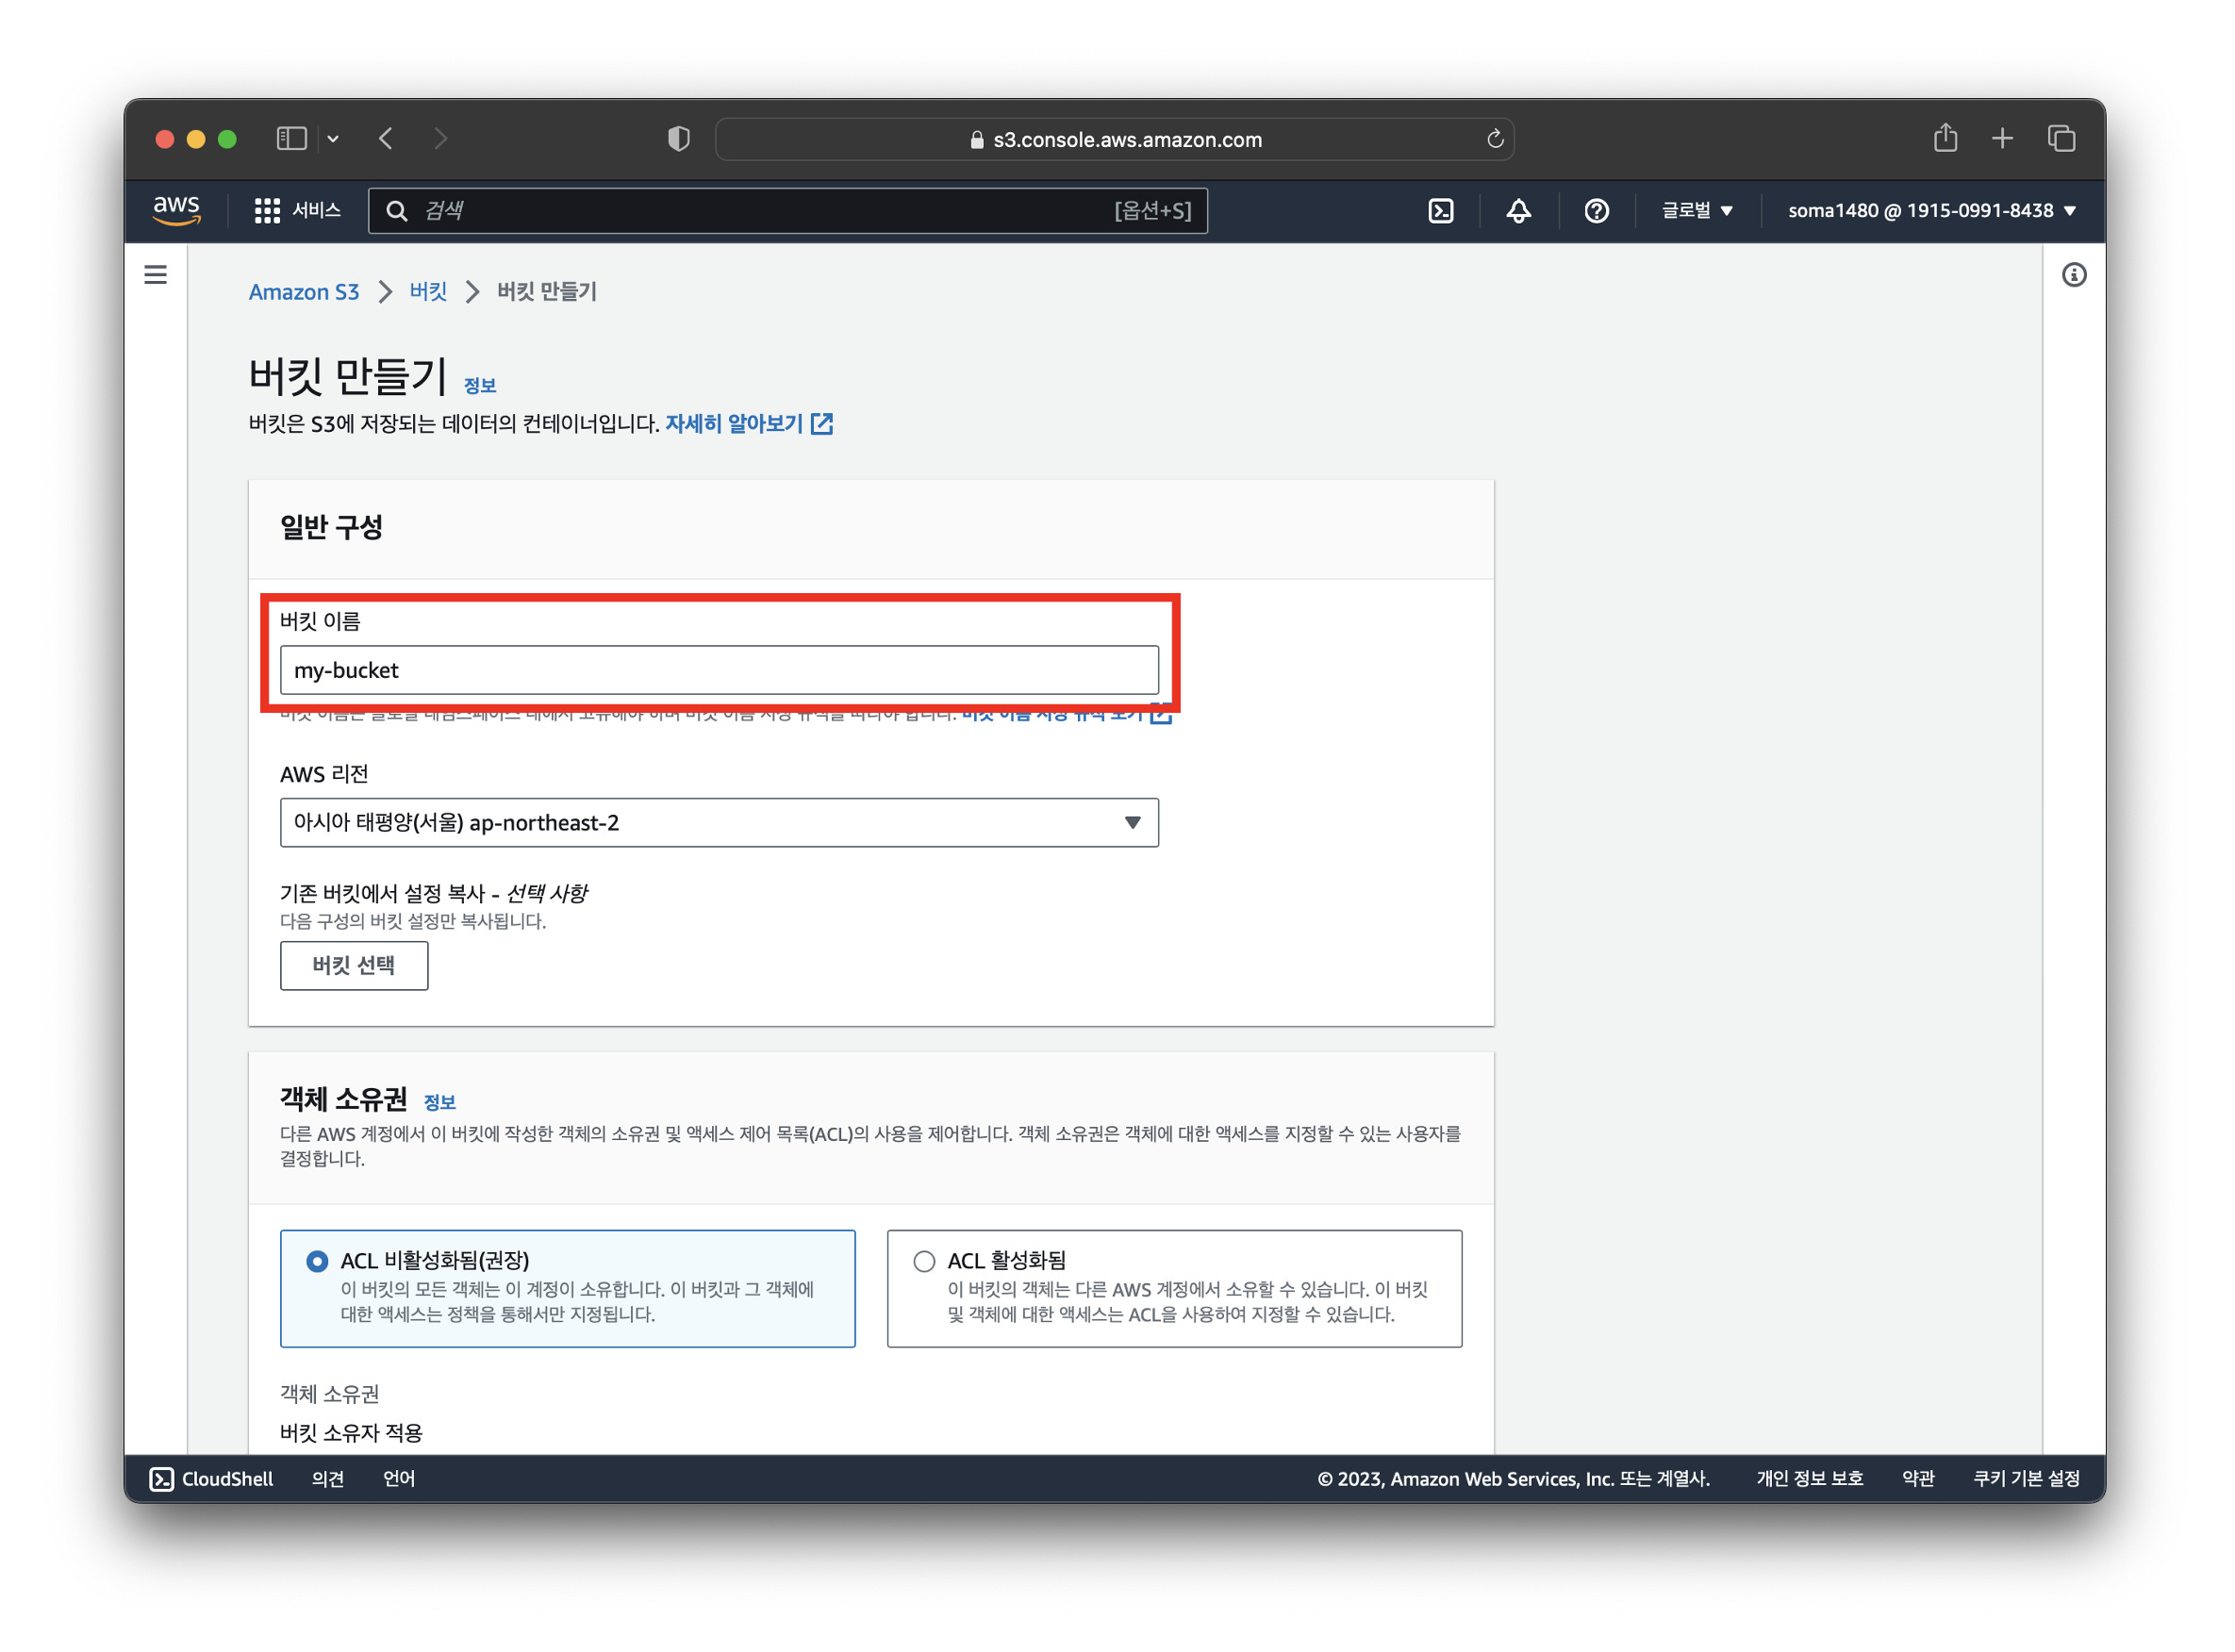Open the notifications bell
Viewport: 2235px width, 1652px height.
(x=1518, y=211)
